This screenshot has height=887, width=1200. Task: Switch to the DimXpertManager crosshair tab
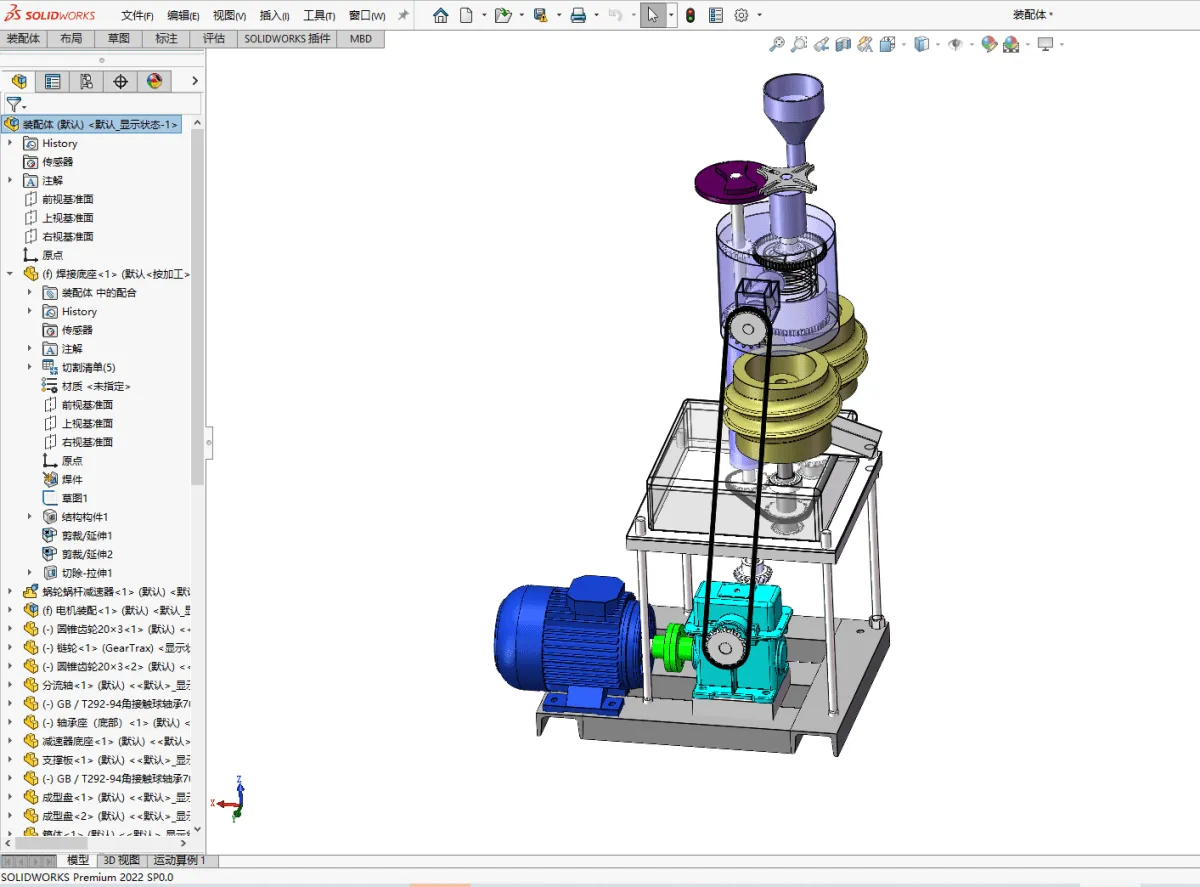click(x=120, y=81)
